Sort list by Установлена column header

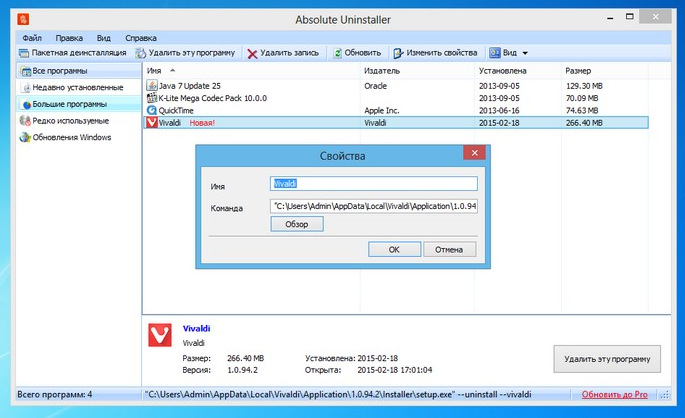point(518,71)
